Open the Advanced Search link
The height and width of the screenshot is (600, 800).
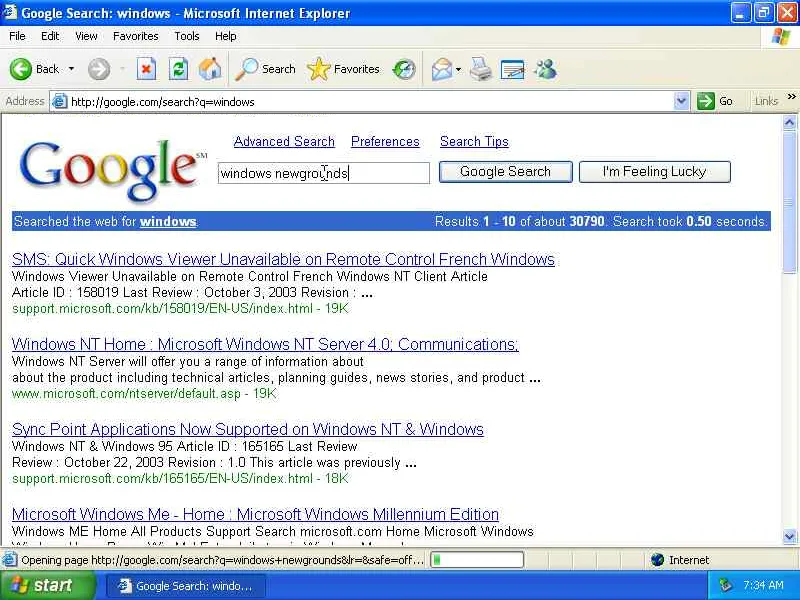click(284, 141)
